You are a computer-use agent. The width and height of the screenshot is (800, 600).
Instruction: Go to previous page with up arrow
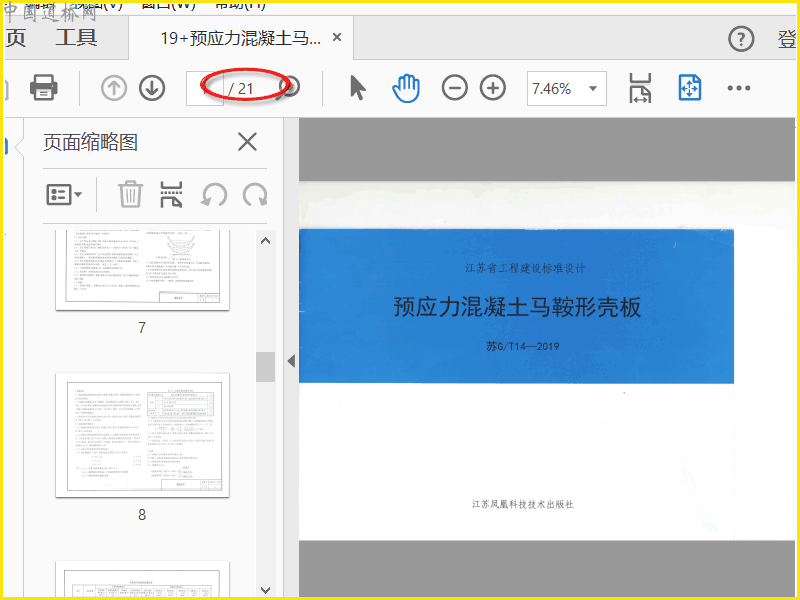[x=114, y=88]
